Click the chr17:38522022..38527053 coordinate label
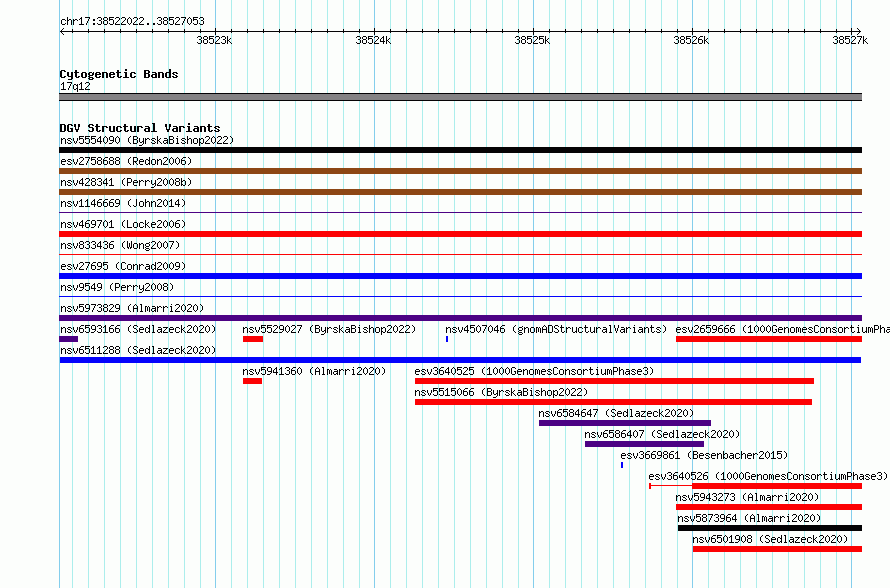 (132, 21)
